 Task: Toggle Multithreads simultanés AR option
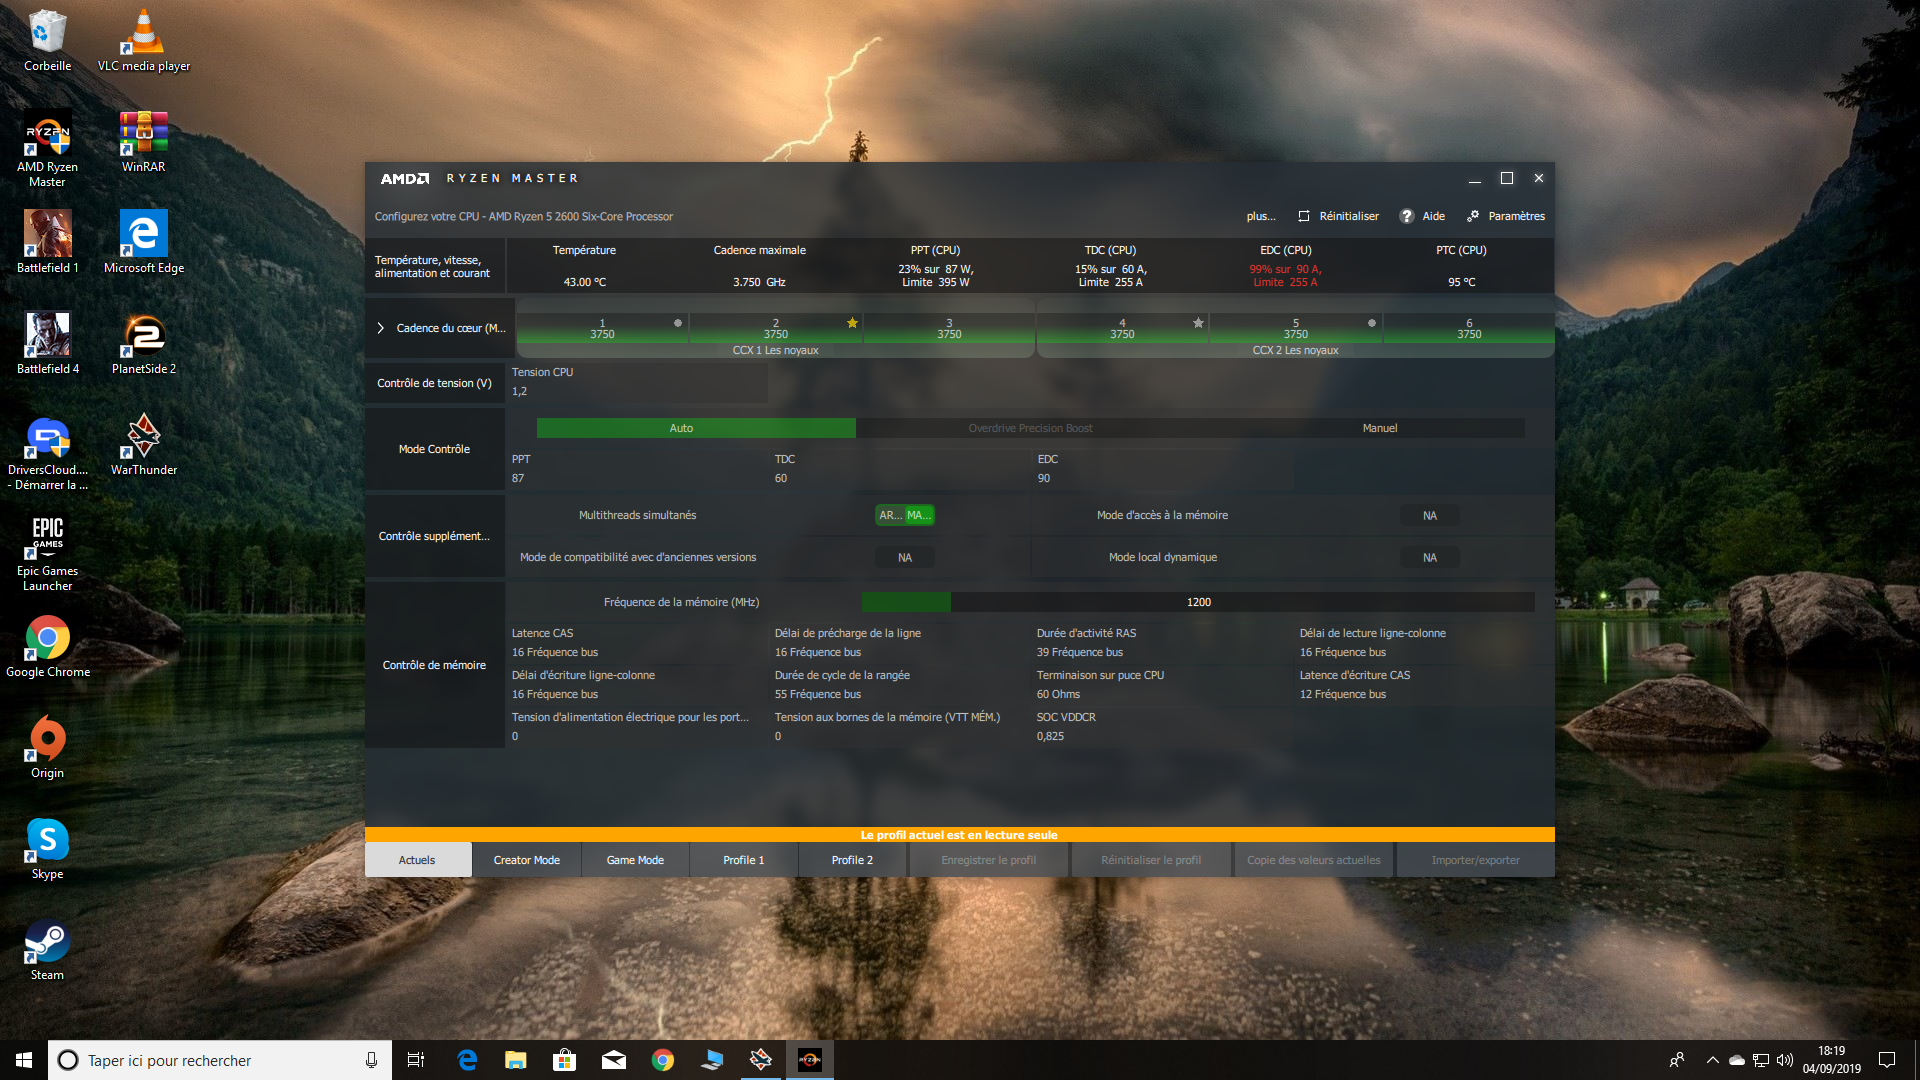coord(890,515)
